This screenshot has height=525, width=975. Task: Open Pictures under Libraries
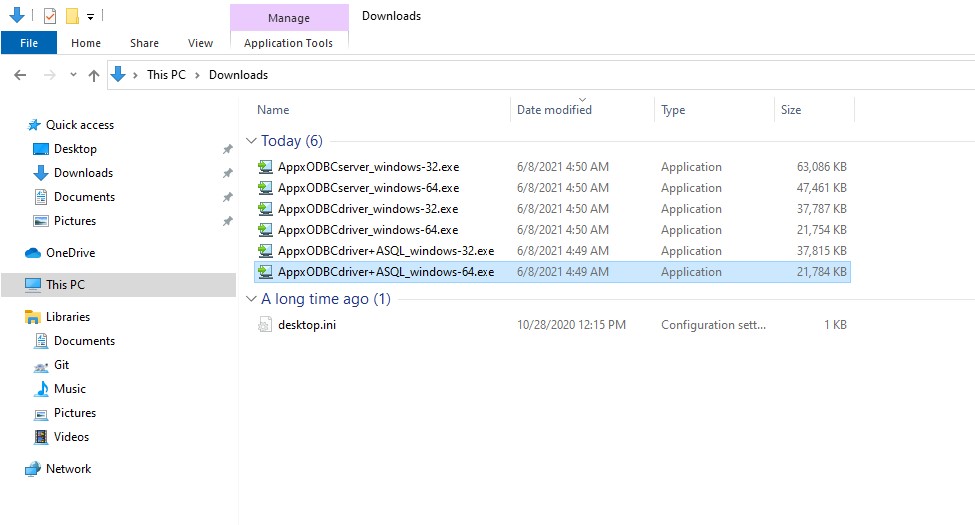point(75,413)
